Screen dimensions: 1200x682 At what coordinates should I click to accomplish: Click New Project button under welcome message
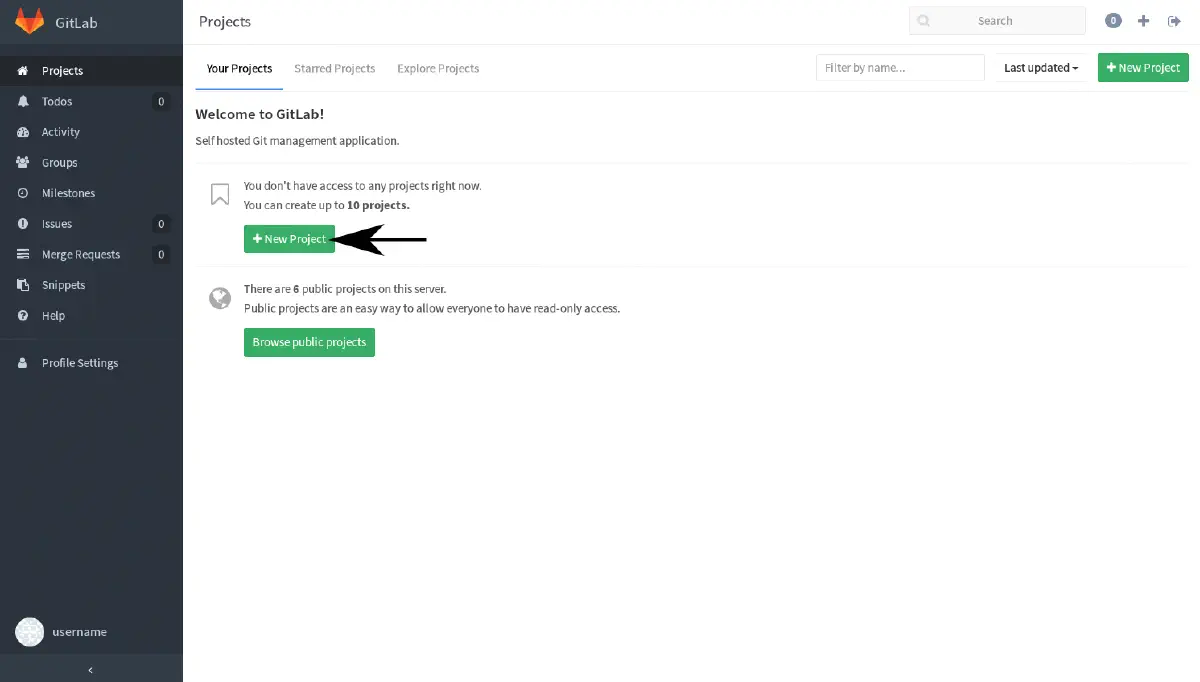tap(289, 239)
